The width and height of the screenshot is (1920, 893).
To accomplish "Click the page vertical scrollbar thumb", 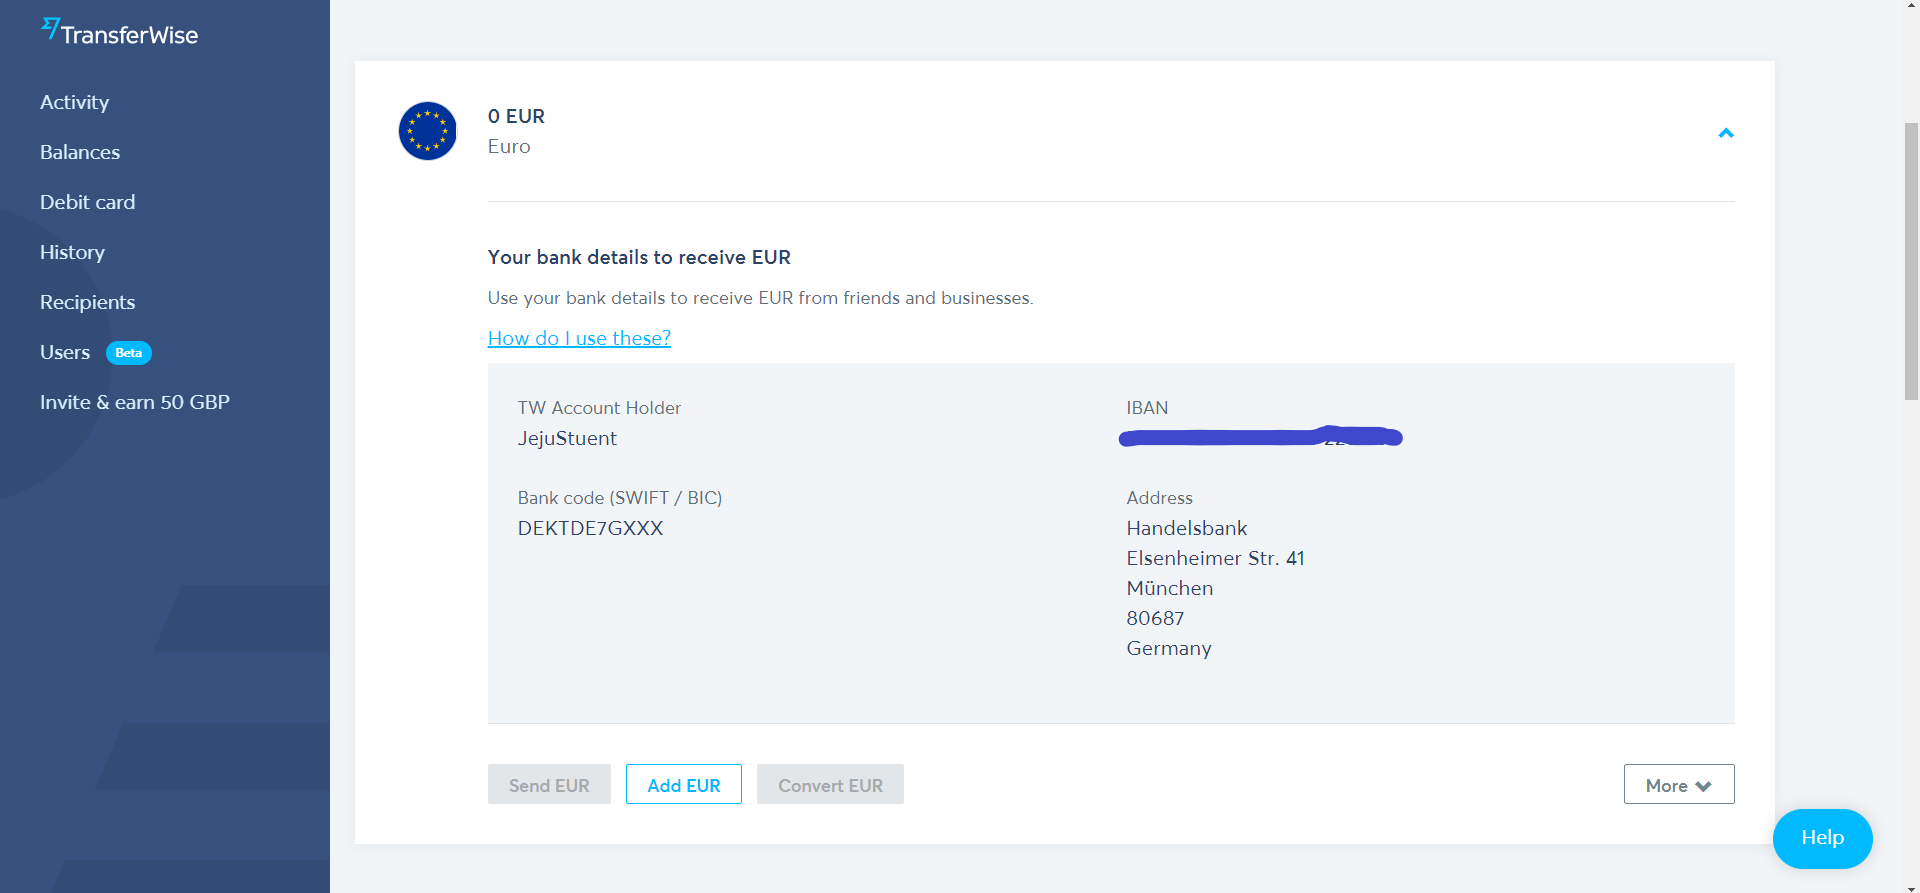I will click(1911, 260).
